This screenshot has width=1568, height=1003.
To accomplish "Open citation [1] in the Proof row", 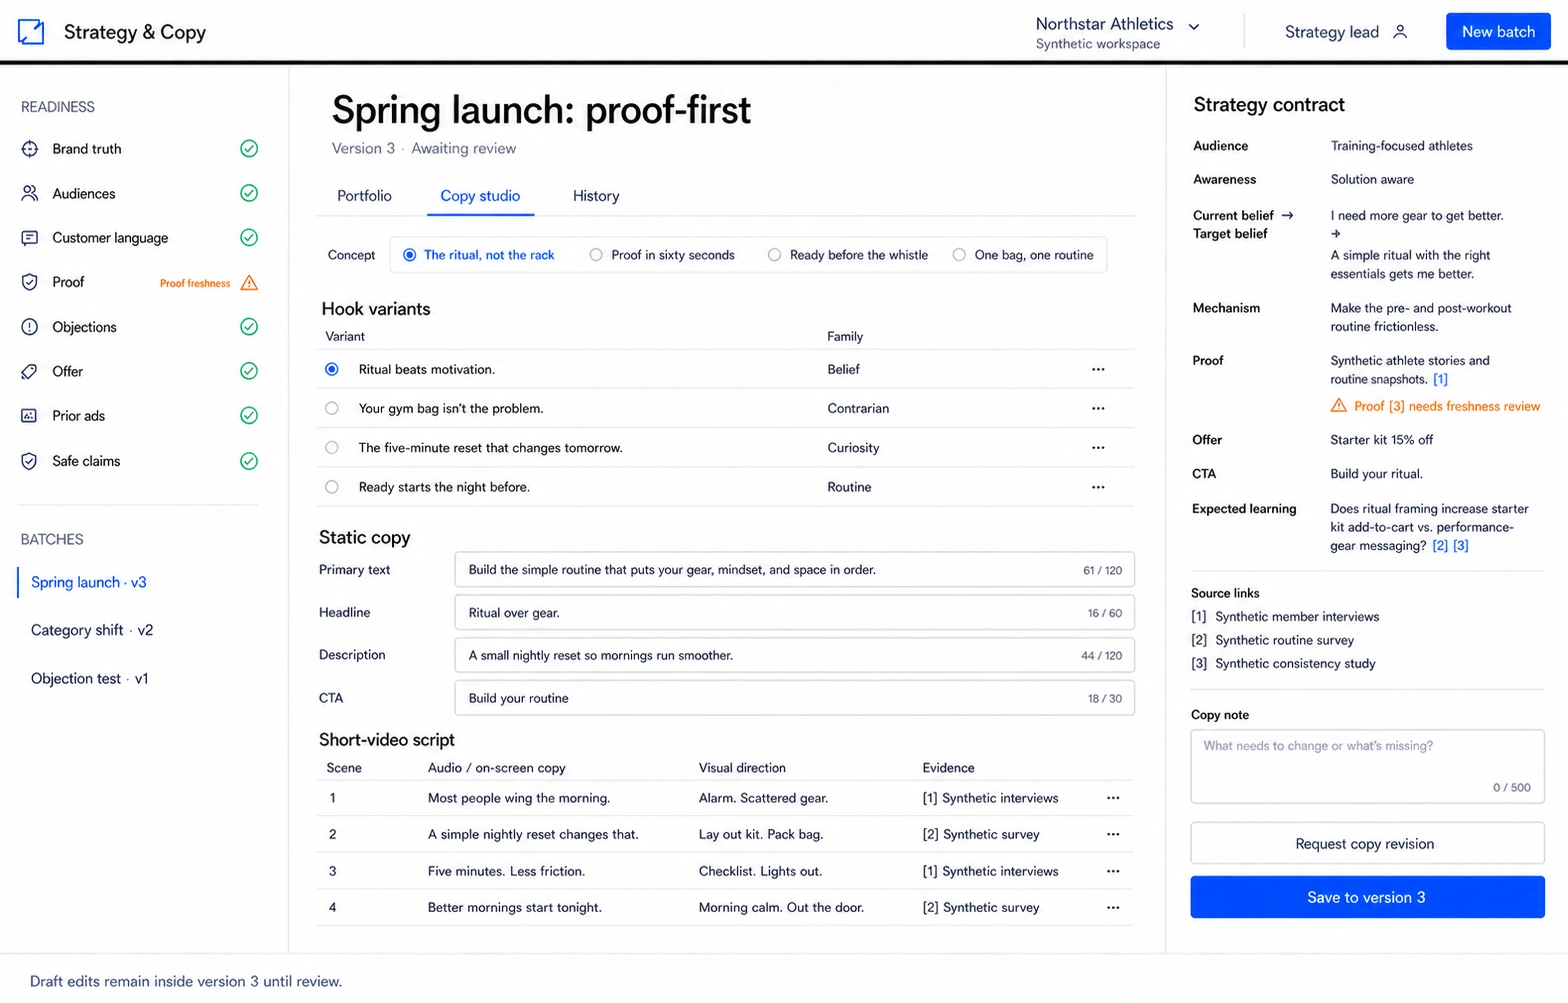I will click(x=1440, y=379).
